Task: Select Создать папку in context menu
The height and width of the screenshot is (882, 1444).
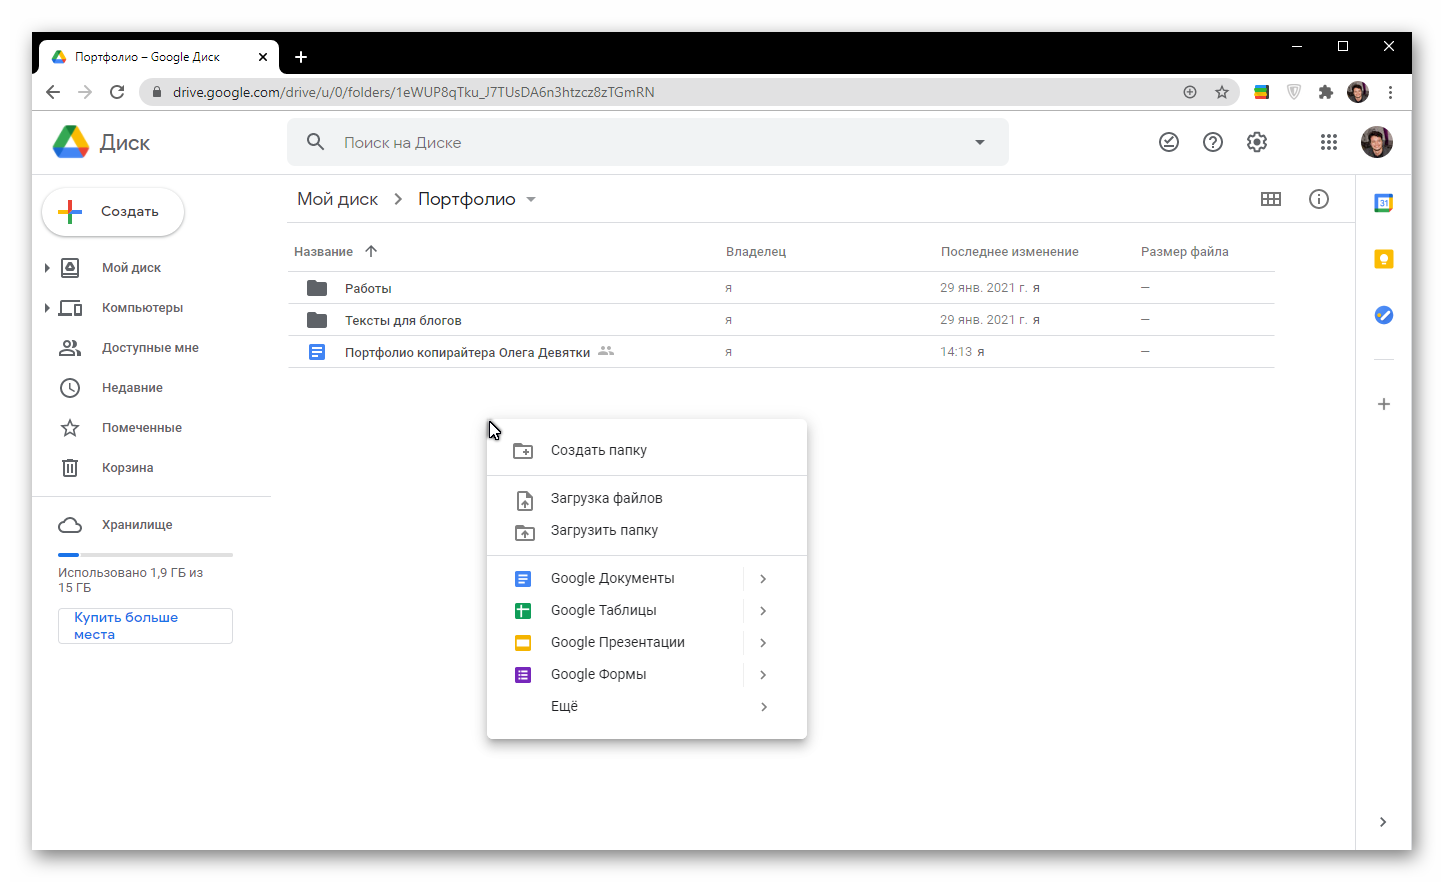Action: 598,450
